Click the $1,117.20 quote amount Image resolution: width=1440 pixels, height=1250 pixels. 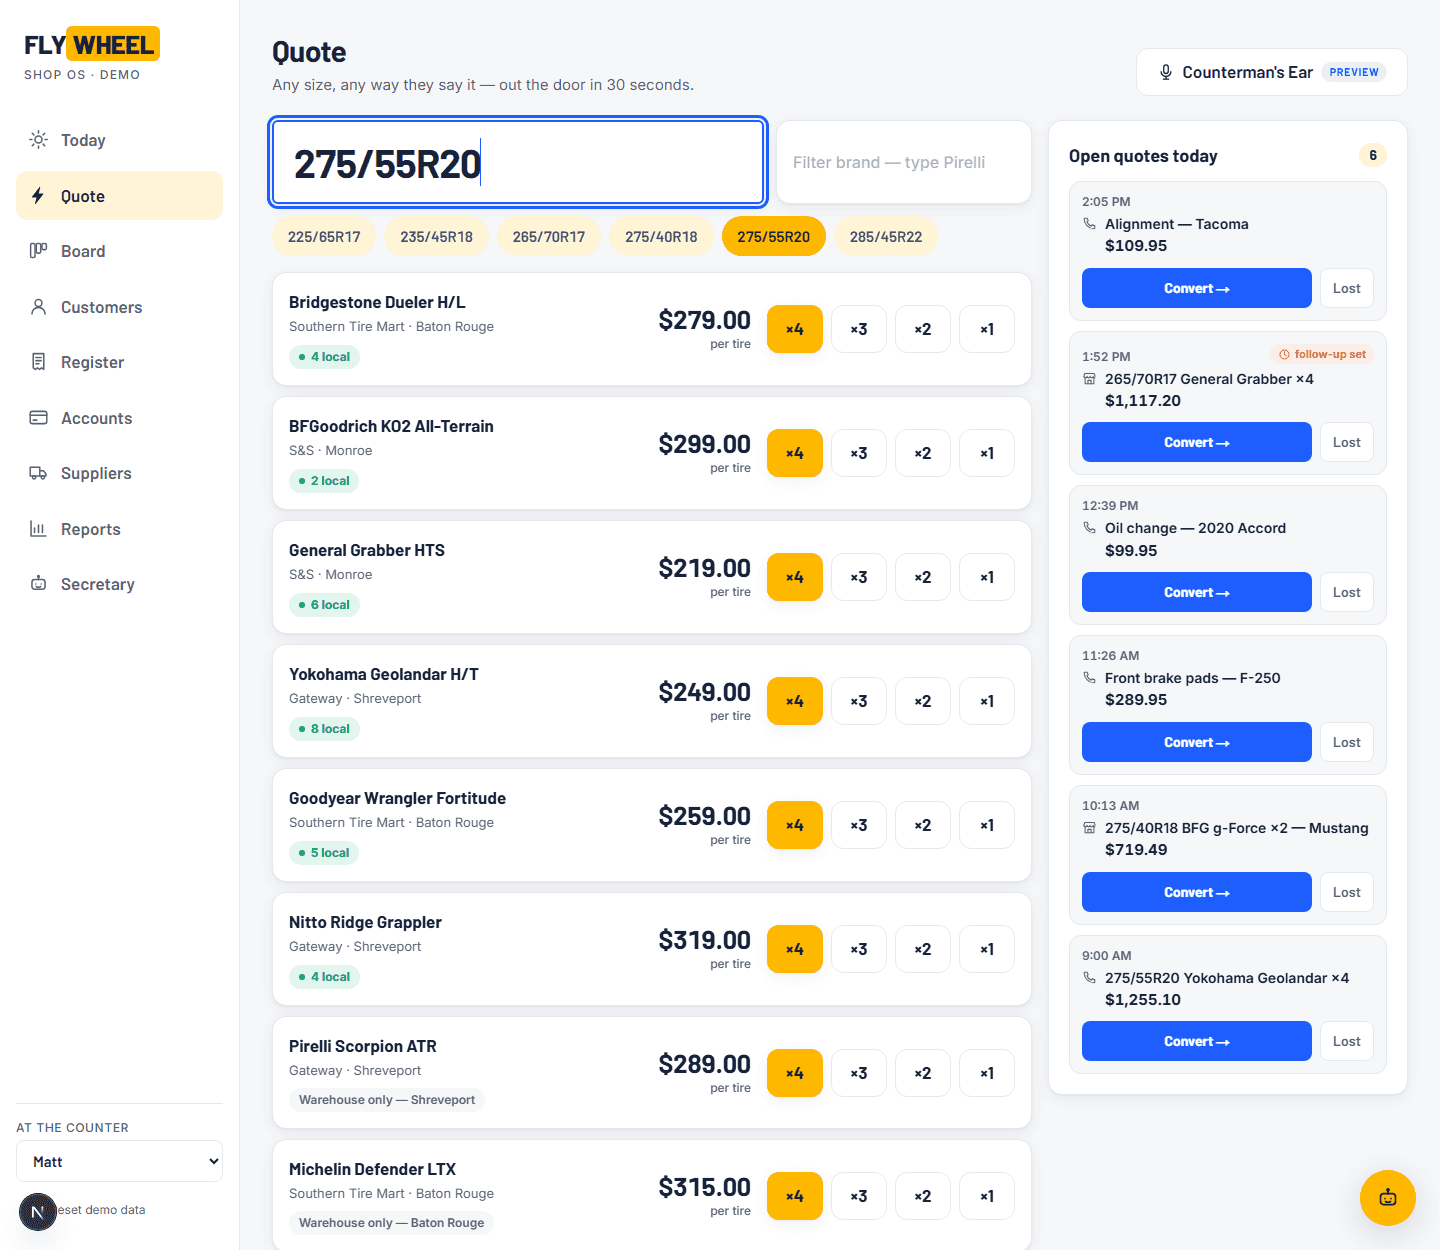[1142, 401]
